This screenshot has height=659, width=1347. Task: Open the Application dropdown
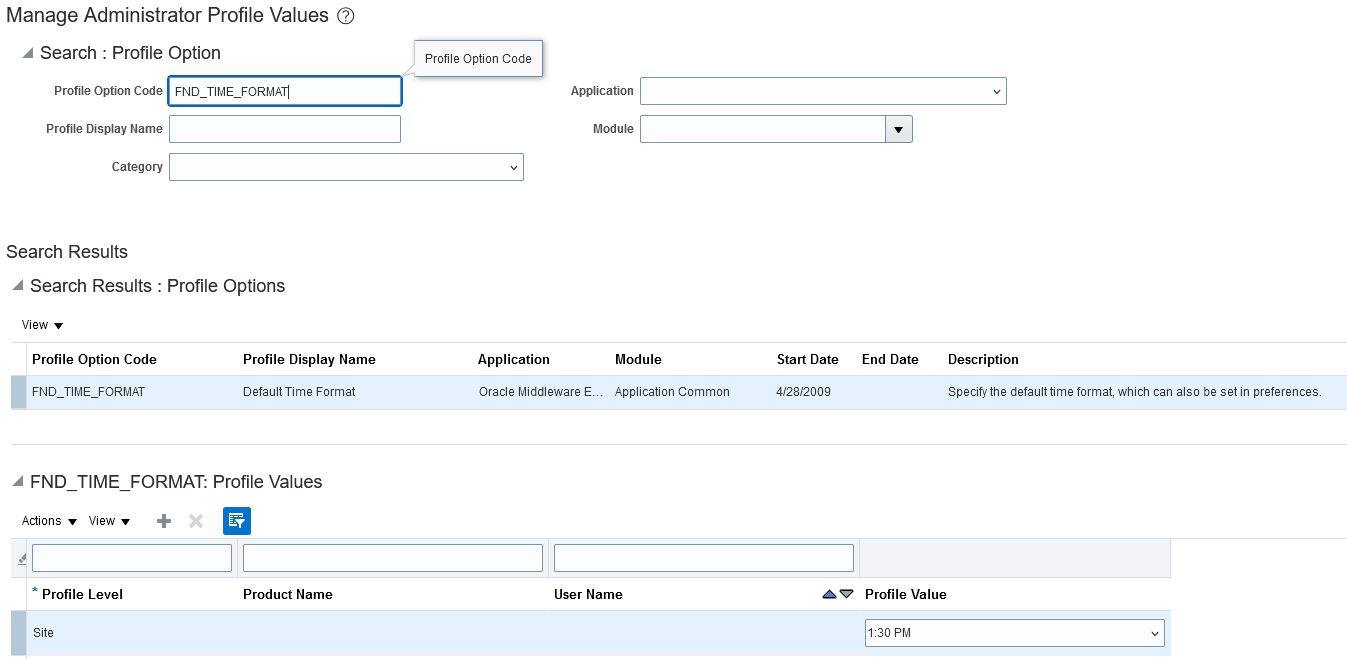point(823,91)
